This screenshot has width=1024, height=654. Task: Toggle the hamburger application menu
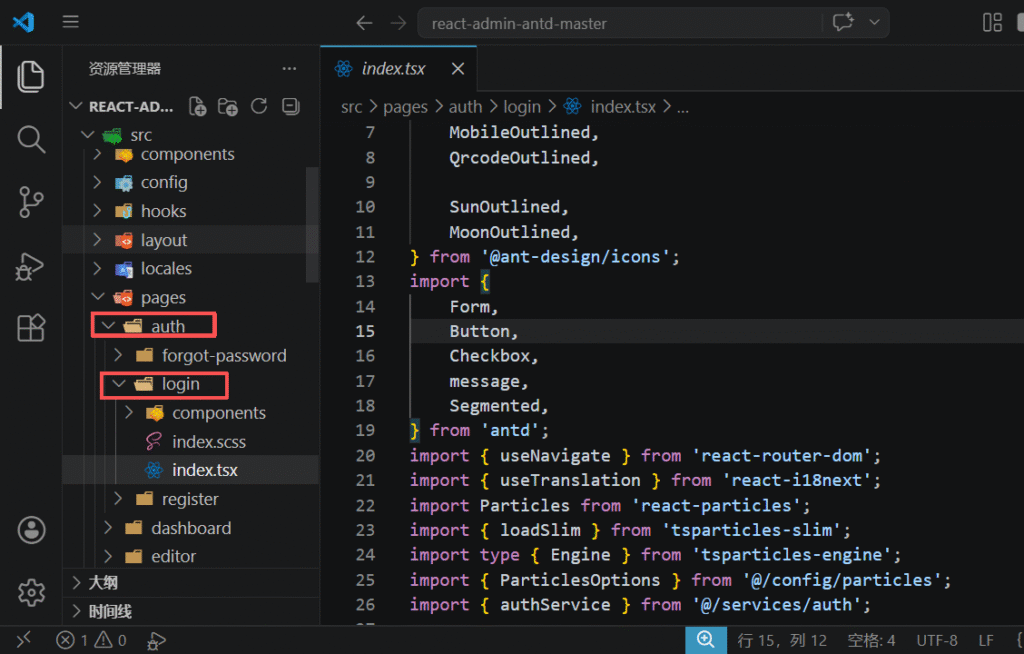point(70,22)
